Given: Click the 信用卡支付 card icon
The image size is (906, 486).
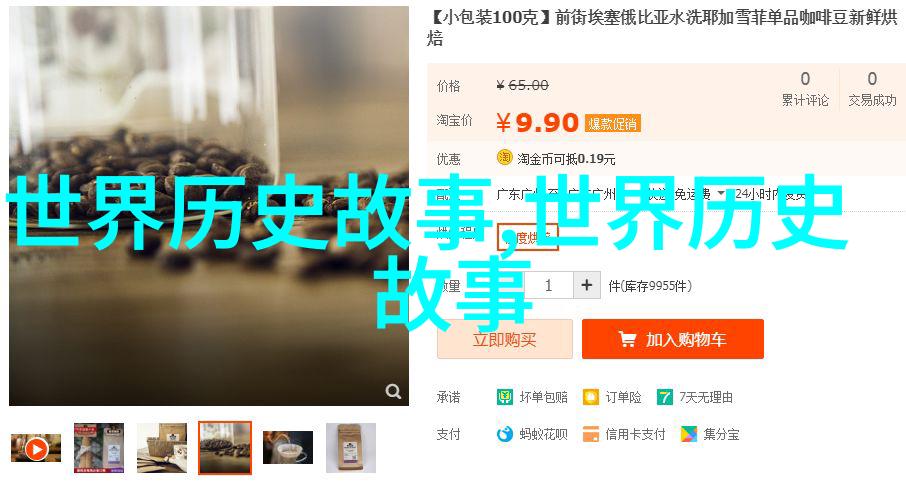Looking at the screenshot, I should point(591,434).
